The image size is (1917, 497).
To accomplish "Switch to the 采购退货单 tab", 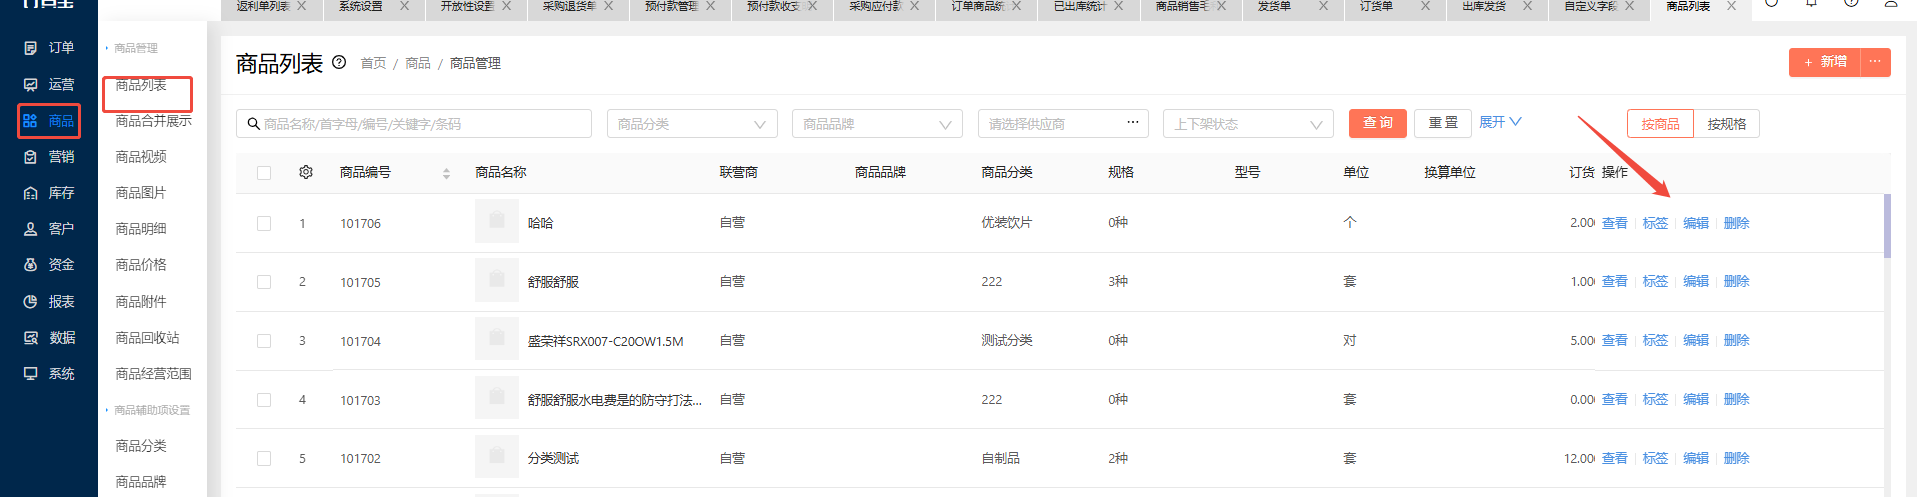I will click(569, 6).
